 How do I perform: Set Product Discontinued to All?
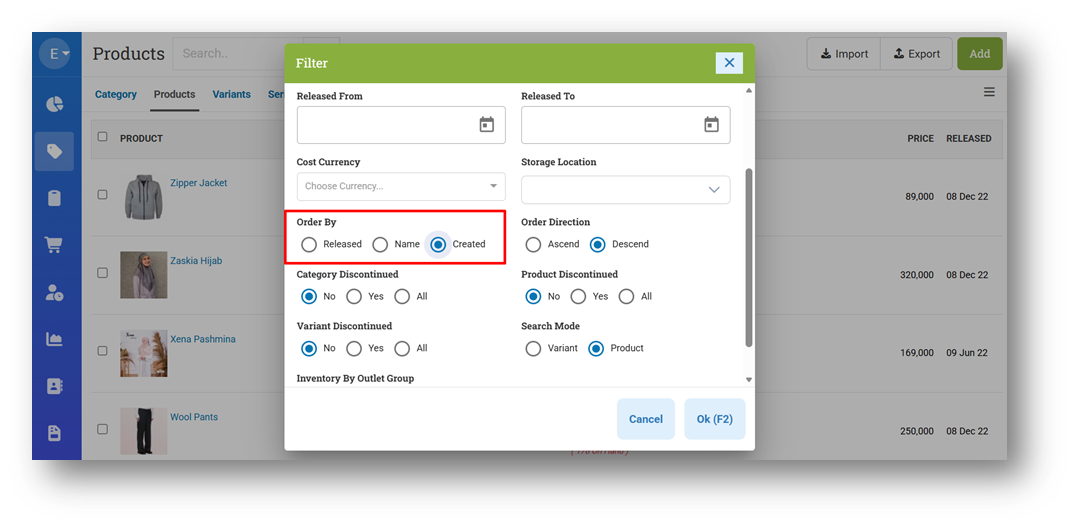(x=626, y=297)
